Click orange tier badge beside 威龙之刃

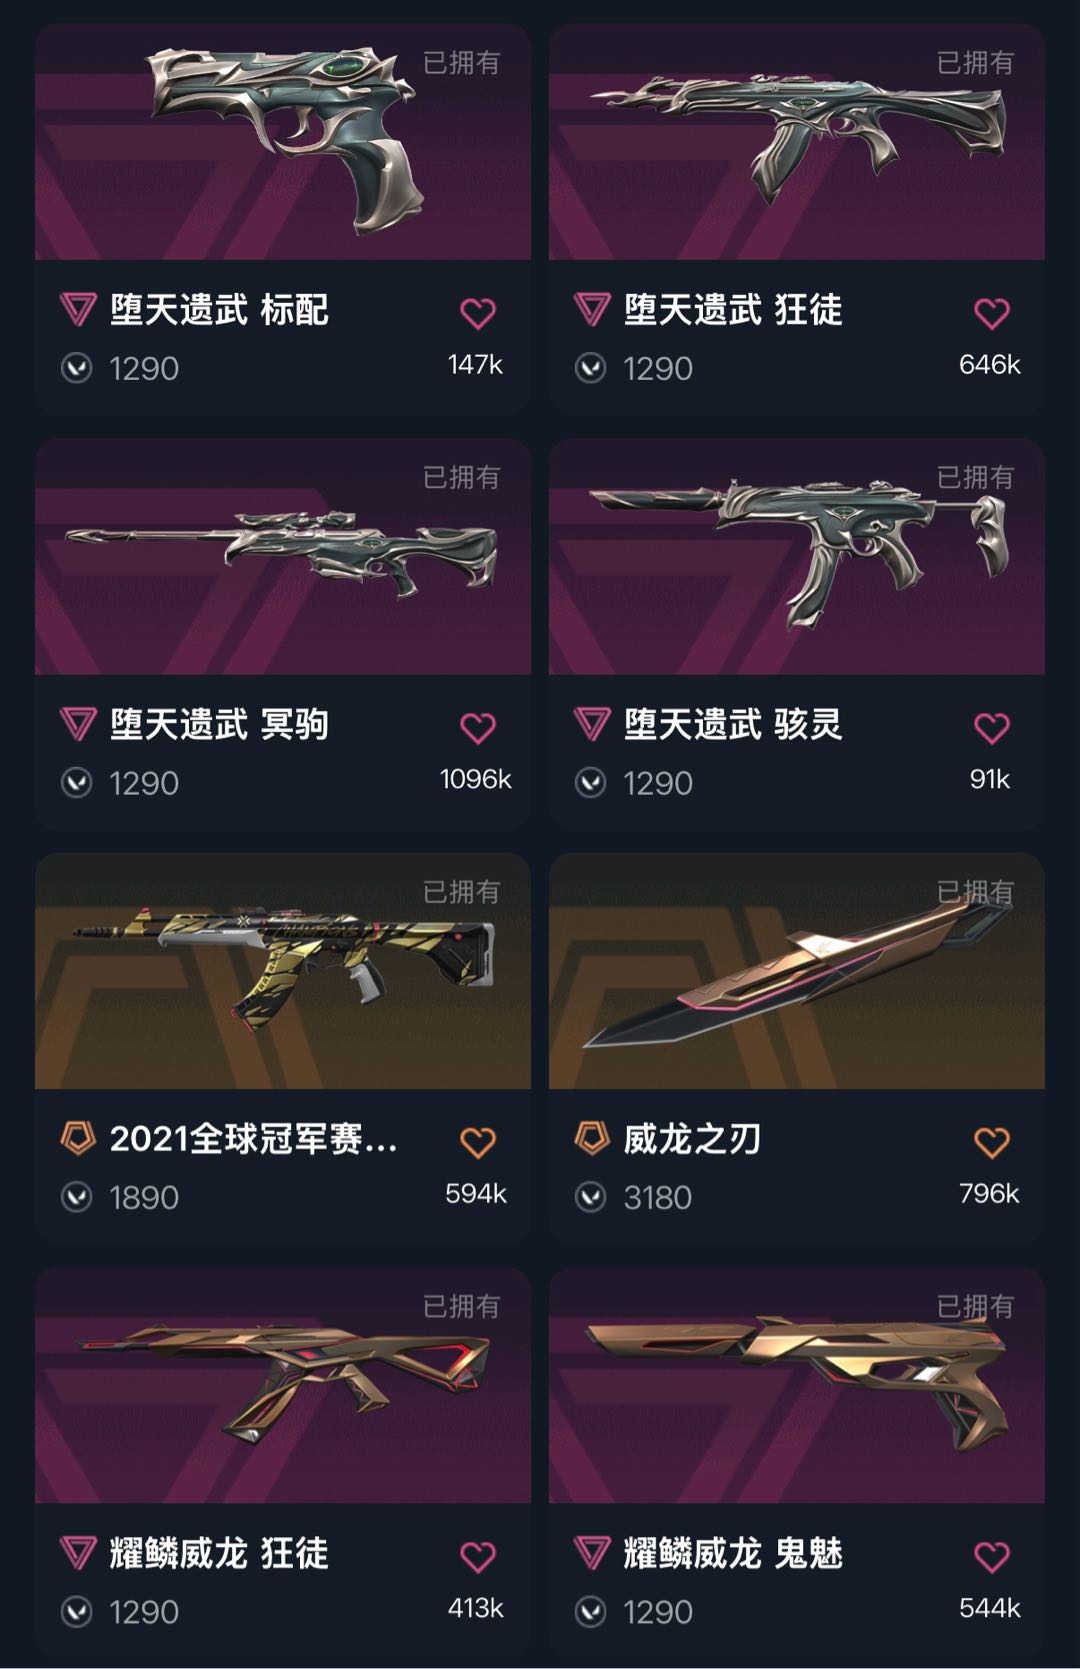(592, 1138)
